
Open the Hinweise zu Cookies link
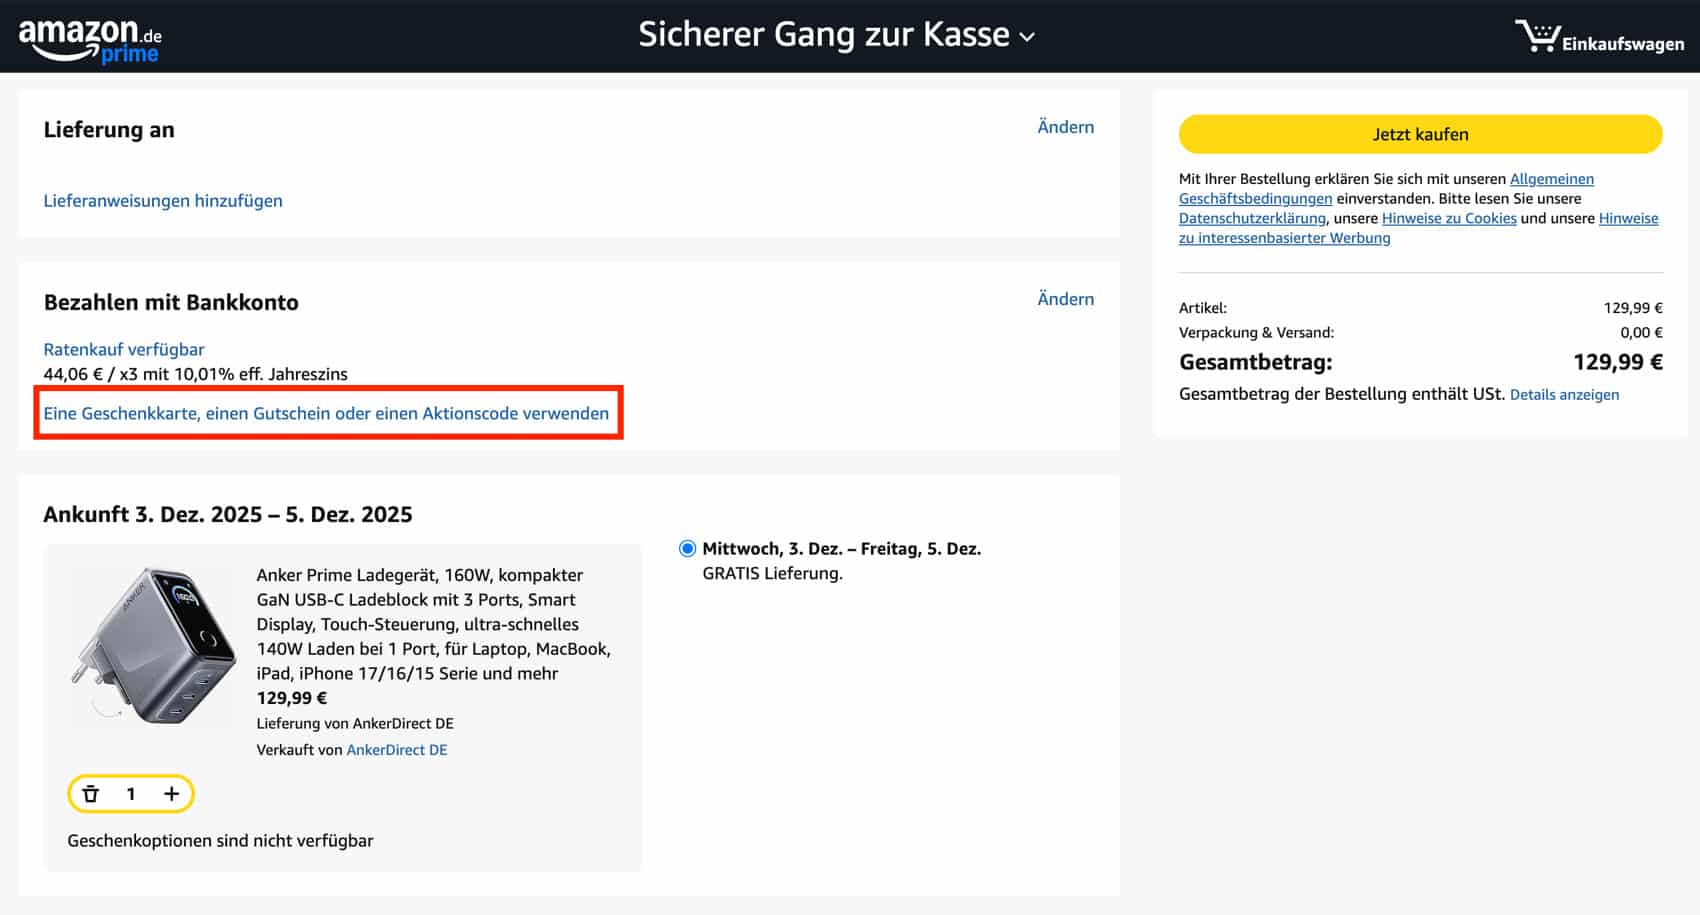[x=1449, y=218]
